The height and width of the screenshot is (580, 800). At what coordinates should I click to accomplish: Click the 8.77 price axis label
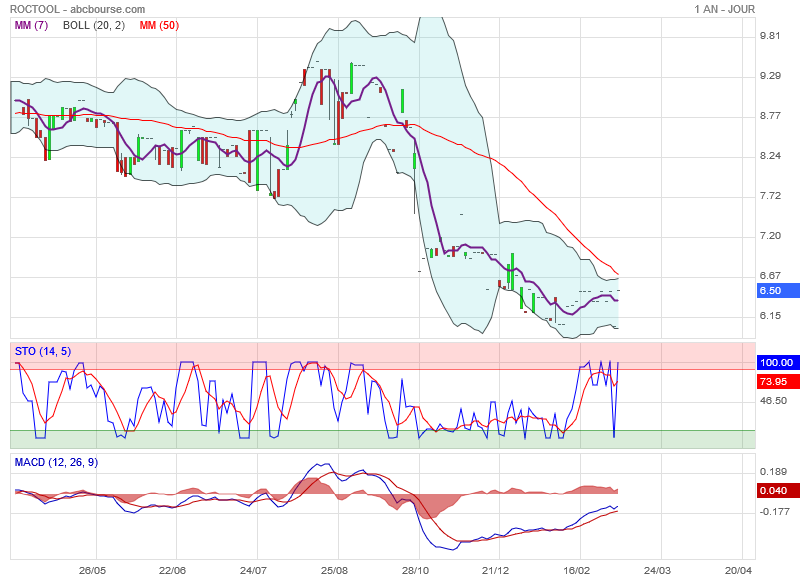(770, 116)
